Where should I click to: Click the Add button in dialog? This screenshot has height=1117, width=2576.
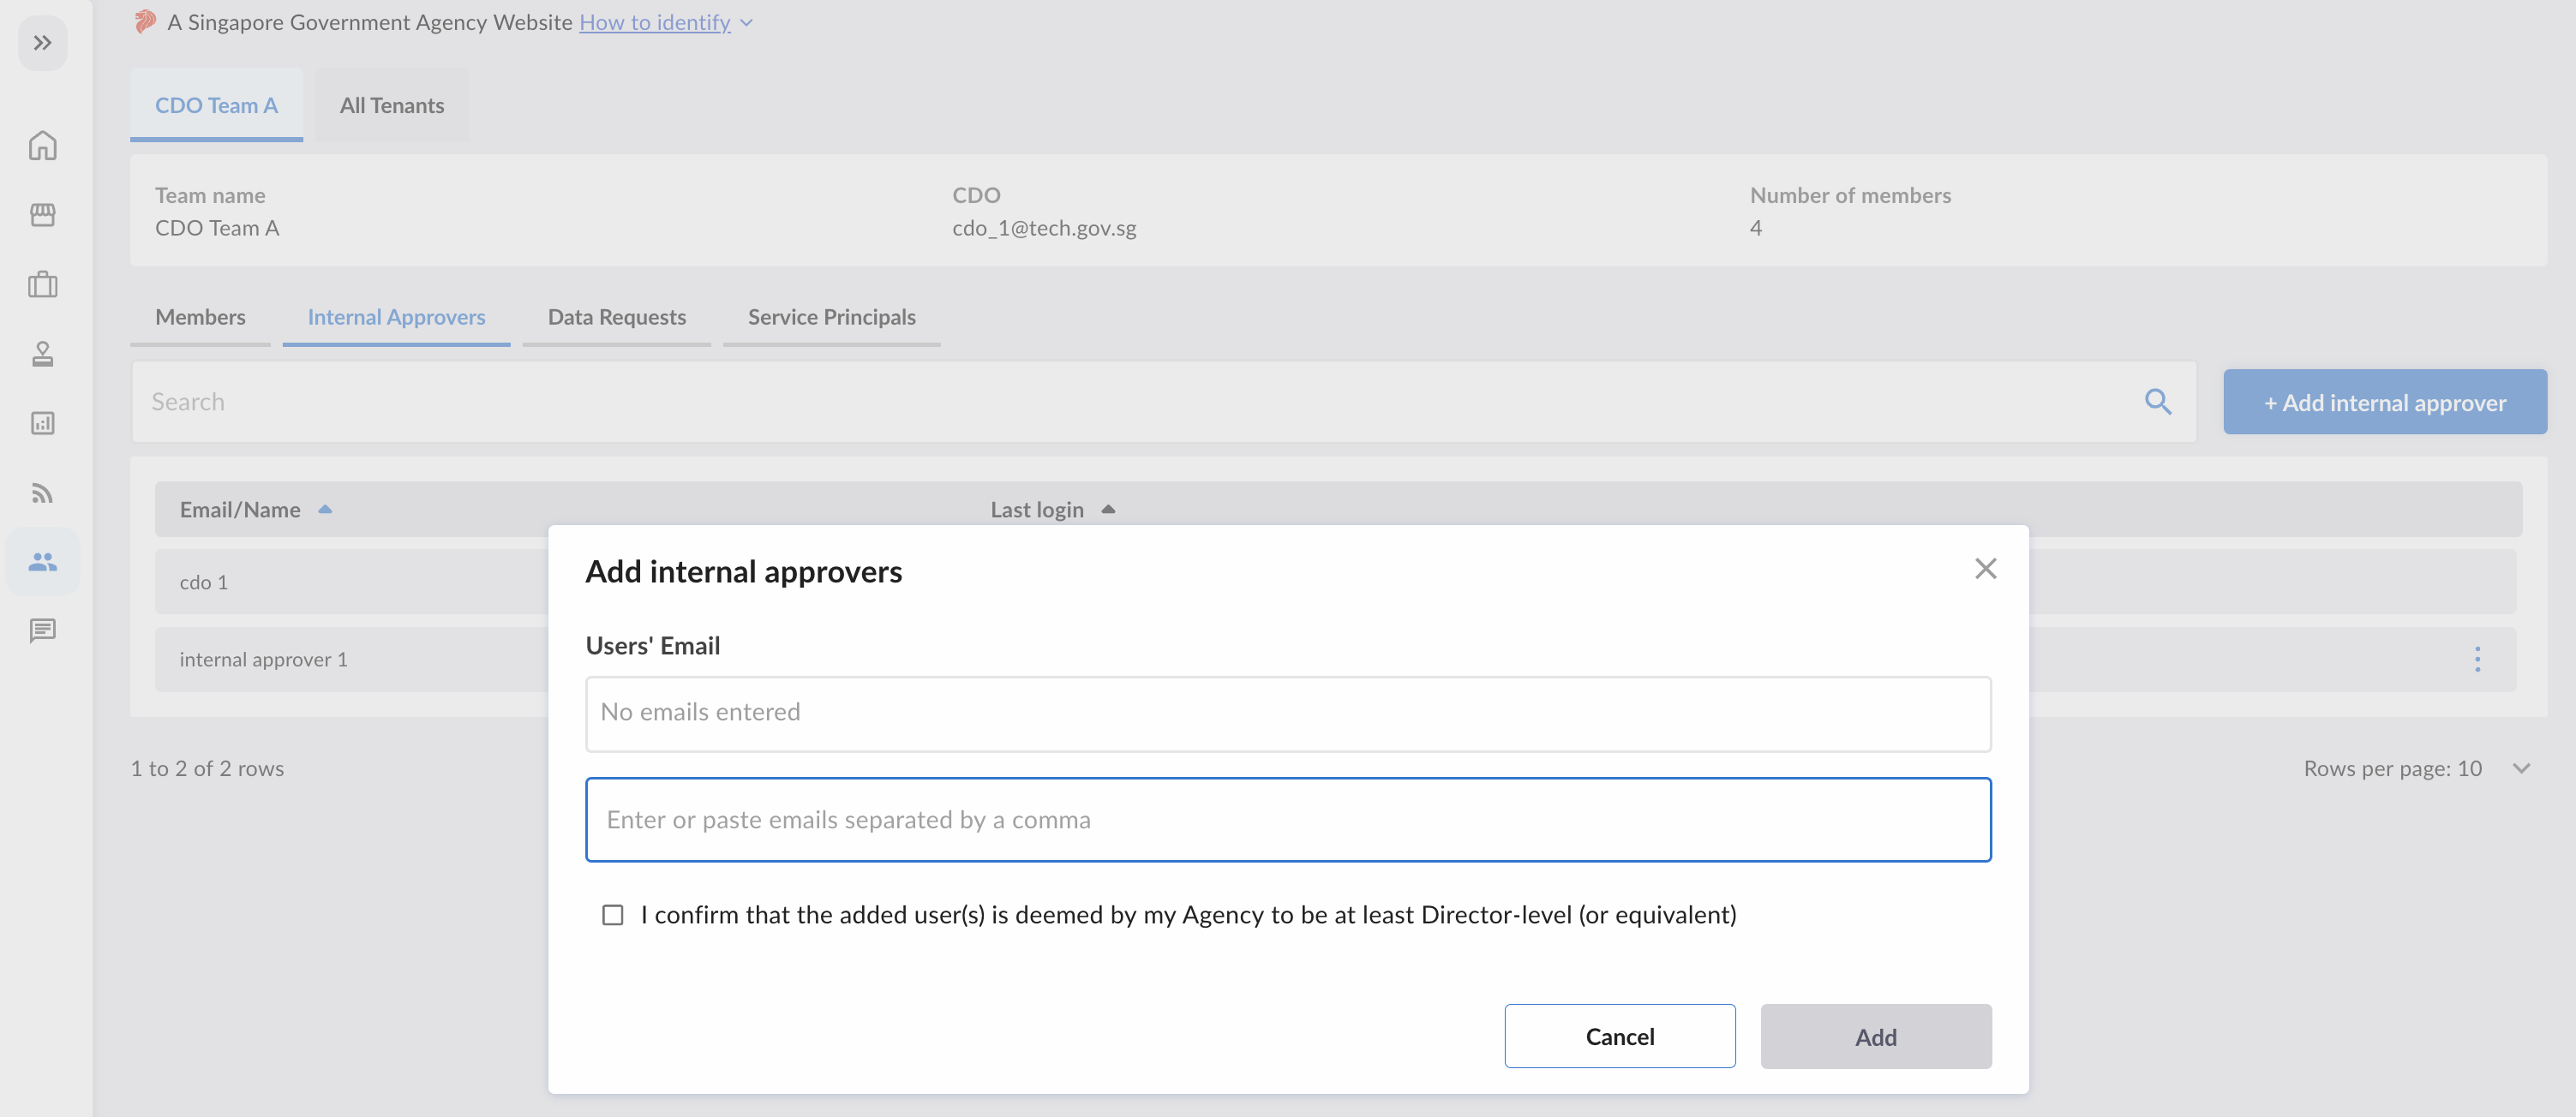pyautogui.click(x=1875, y=1036)
